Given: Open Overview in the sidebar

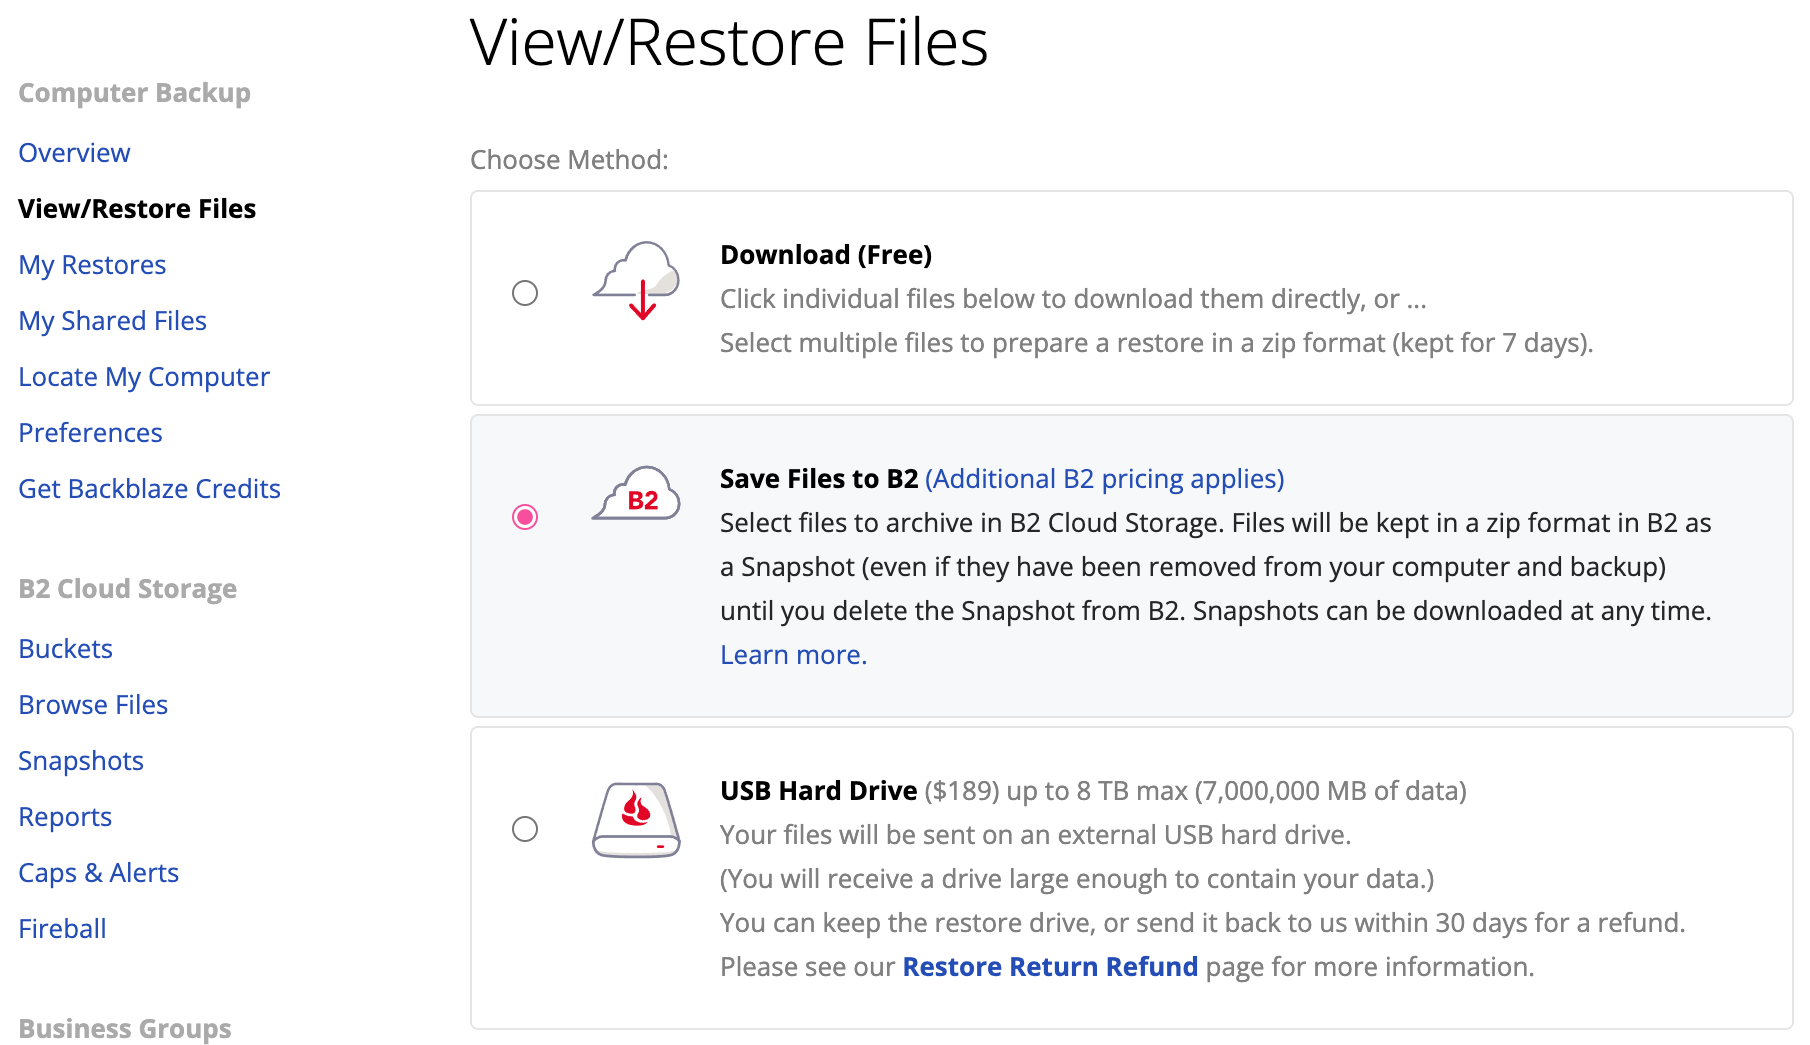Looking at the screenshot, I should point(74,153).
